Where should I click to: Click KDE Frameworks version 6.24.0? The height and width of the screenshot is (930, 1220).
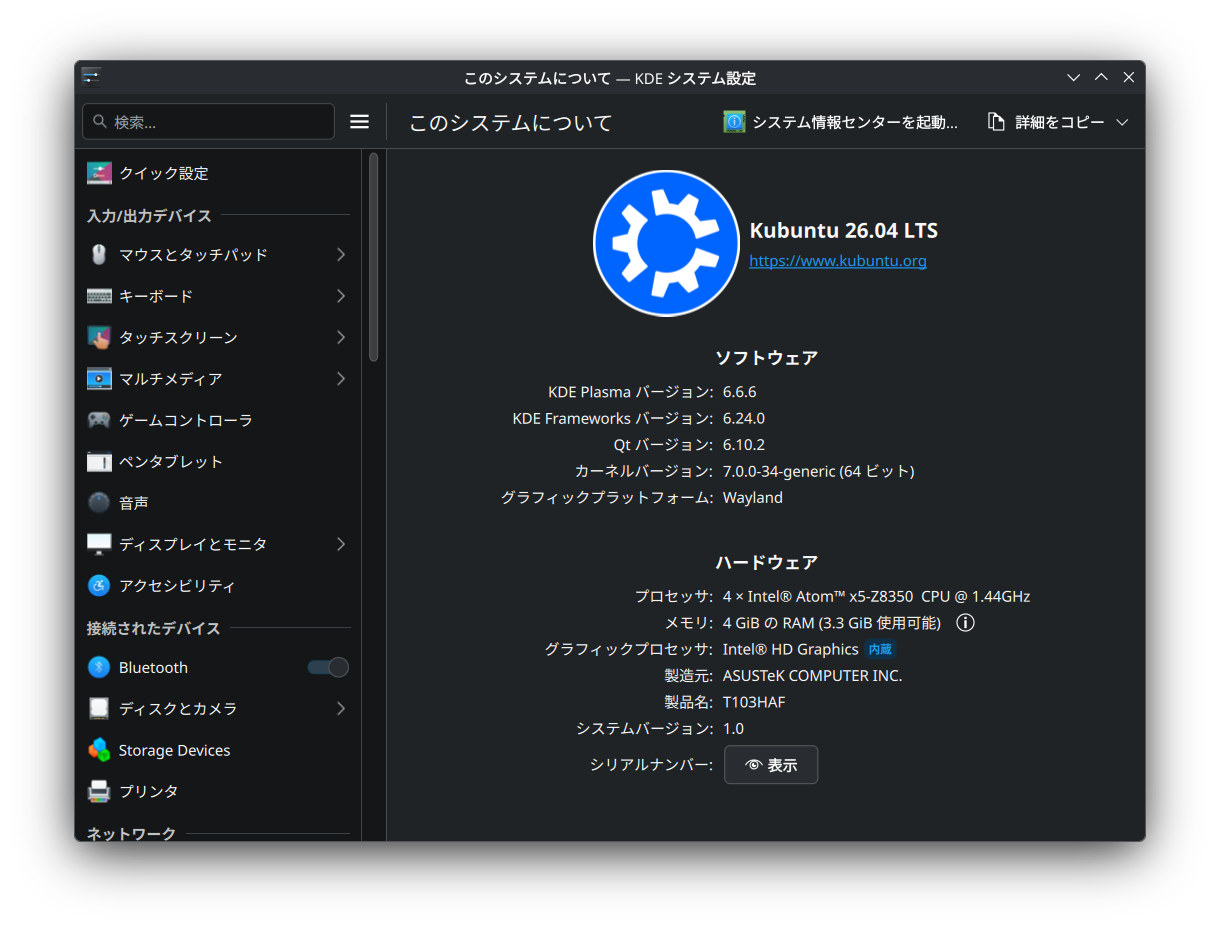744,418
